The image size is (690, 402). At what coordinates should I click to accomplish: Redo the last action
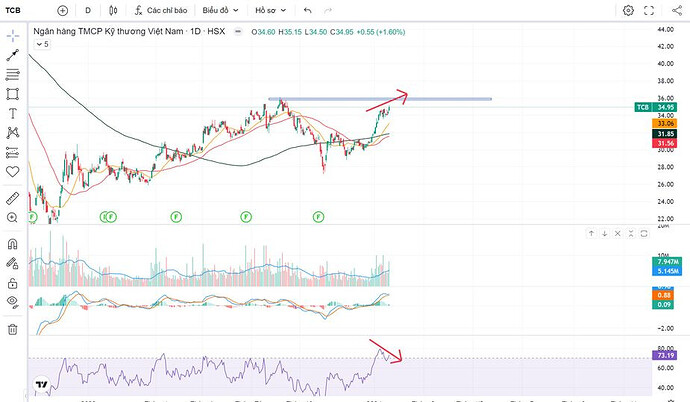(x=327, y=10)
